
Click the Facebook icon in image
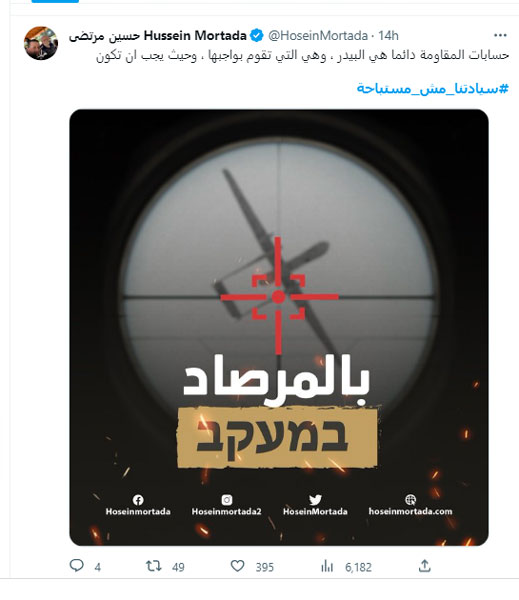coord(138,500)
